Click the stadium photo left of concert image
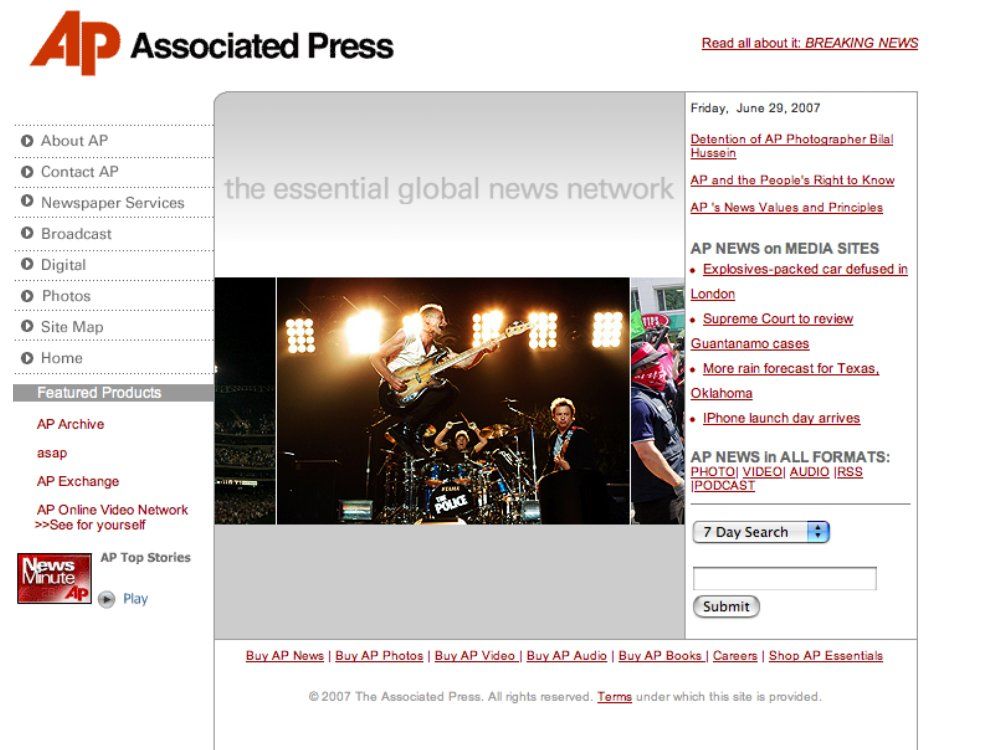The width and height of the screenshot is (1000, 750). pyautogui.click(x=245, y=401)
